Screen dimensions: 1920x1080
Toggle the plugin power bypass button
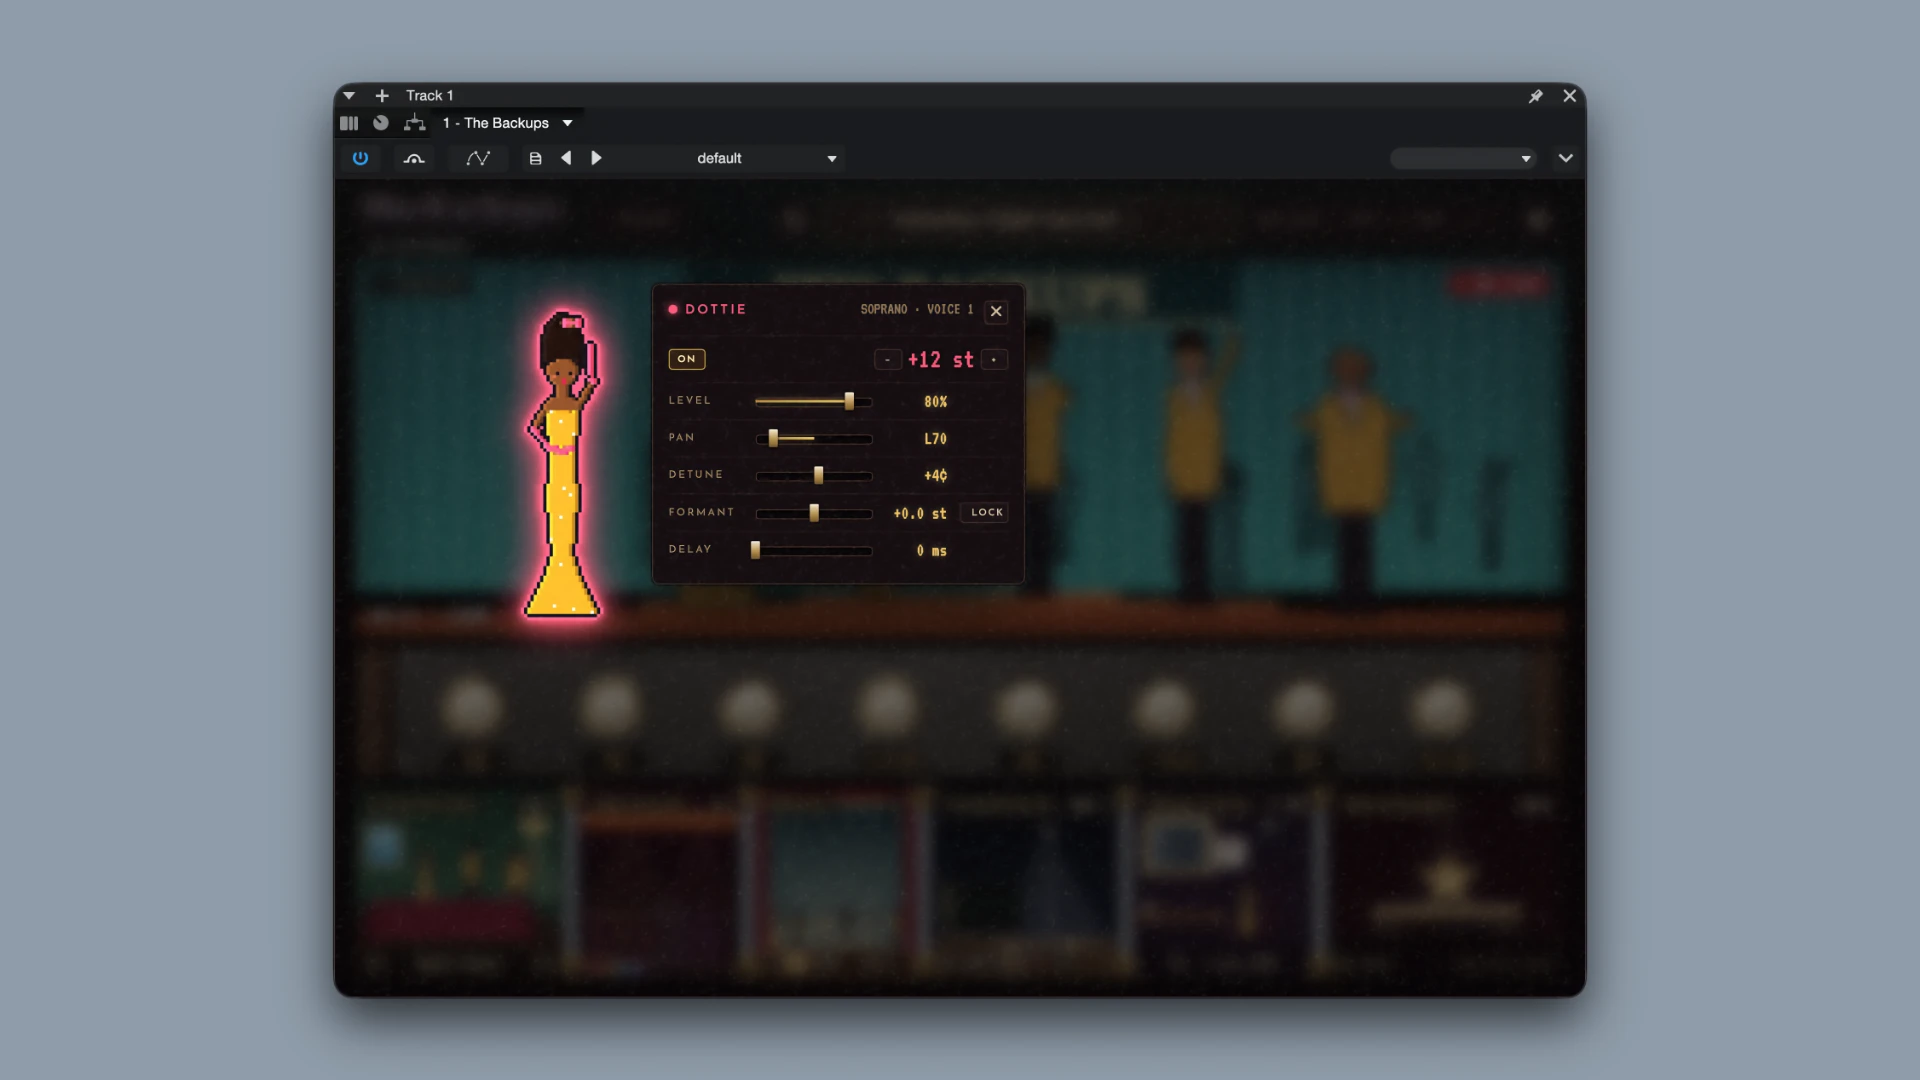tap(360, 158)
